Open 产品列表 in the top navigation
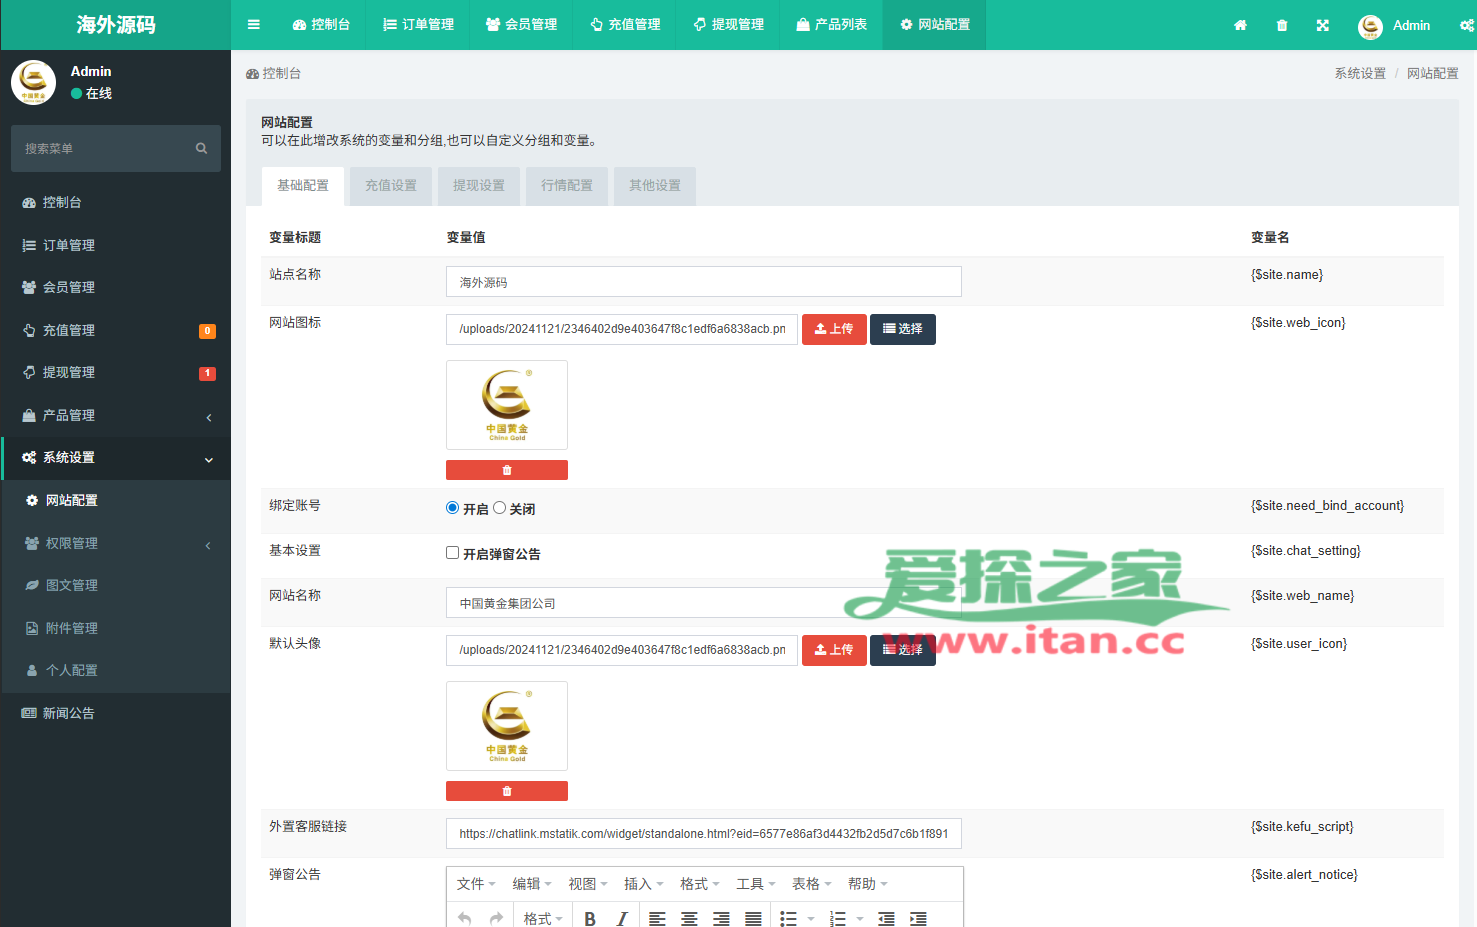Viewport: 1477px width, 927px height. [x=831, y=25]
